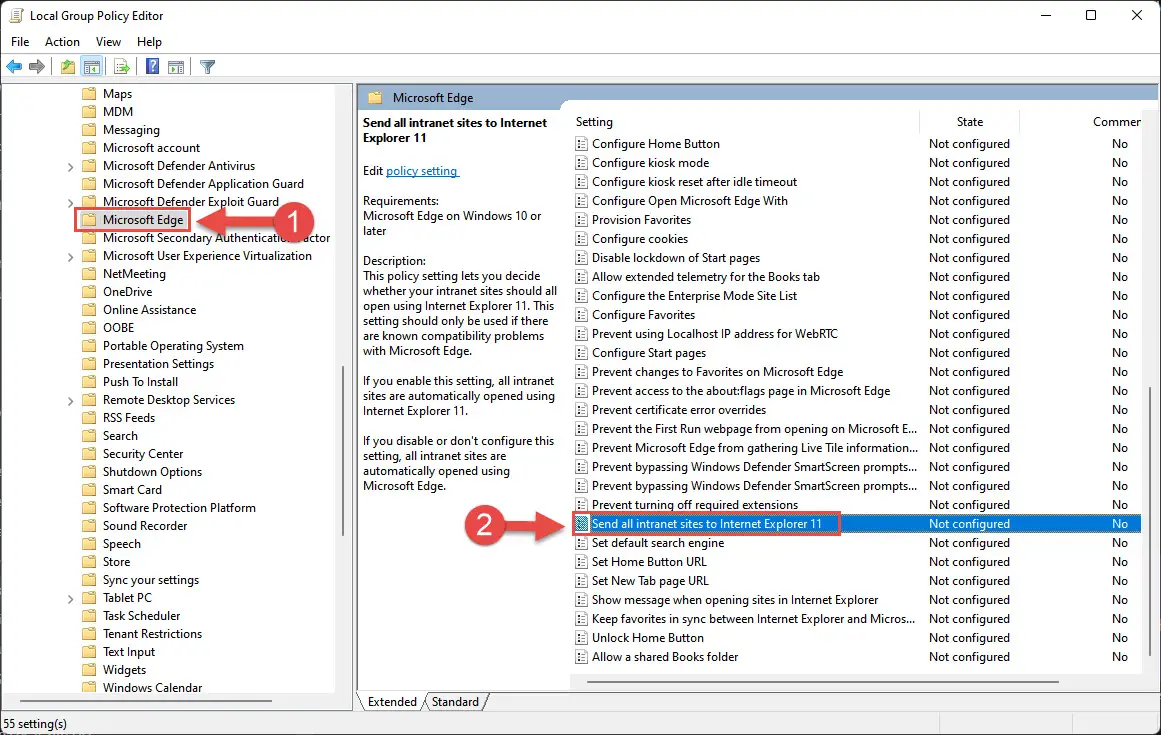Click the policy setting link
1161x735 pixels.
[x=421, y=171]
